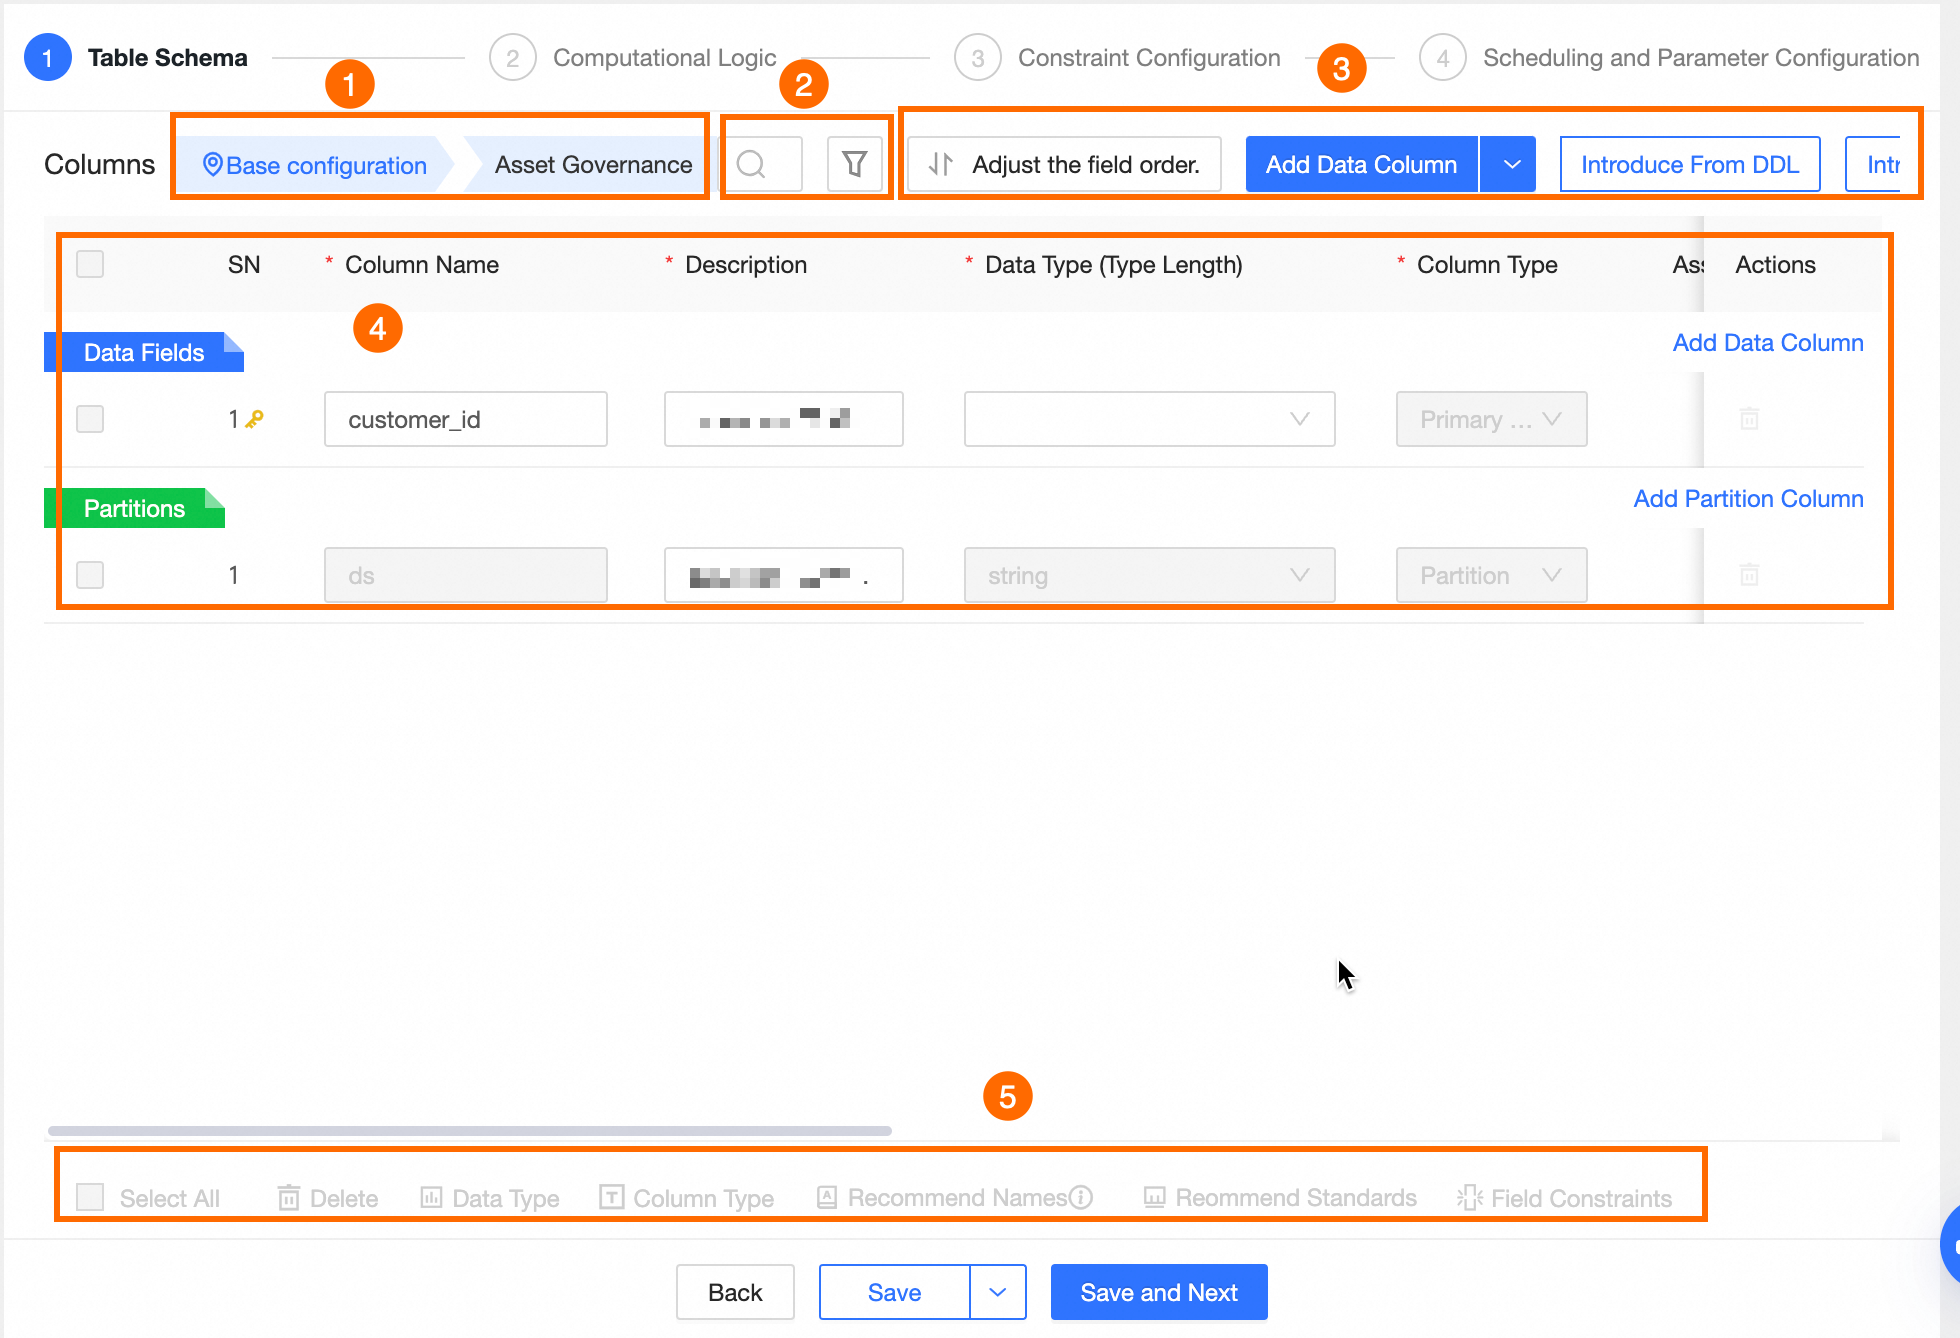The height and width of the screenshot is (1338, 1960).
Task: Click the customer_id column name field
Action: (x=465, y=419)
